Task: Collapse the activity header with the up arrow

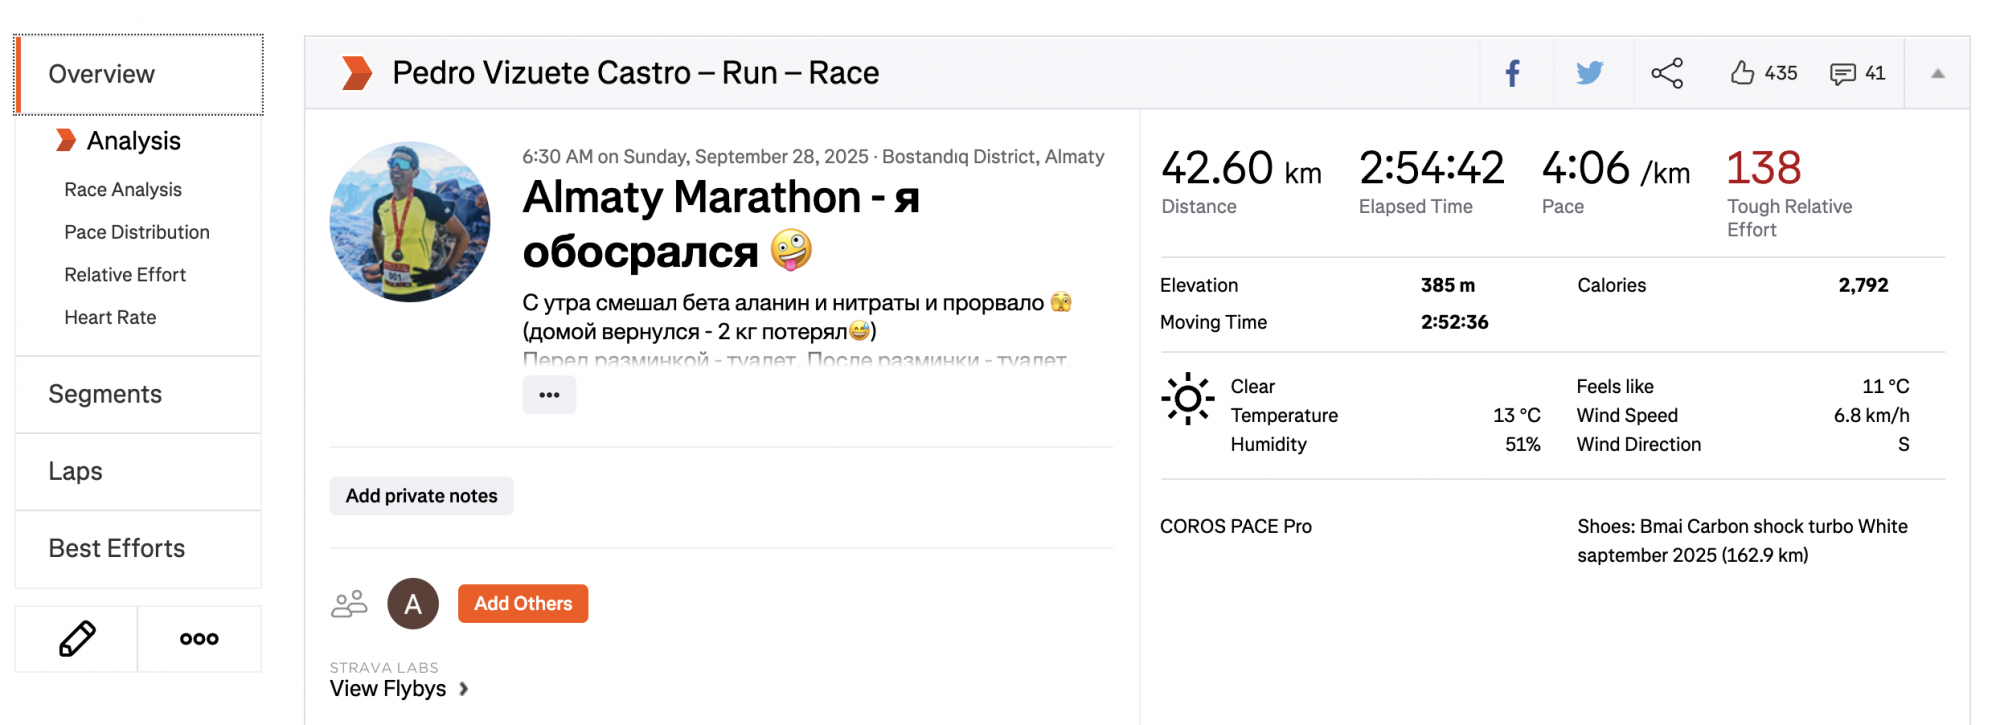Action: pos(1937,73)
